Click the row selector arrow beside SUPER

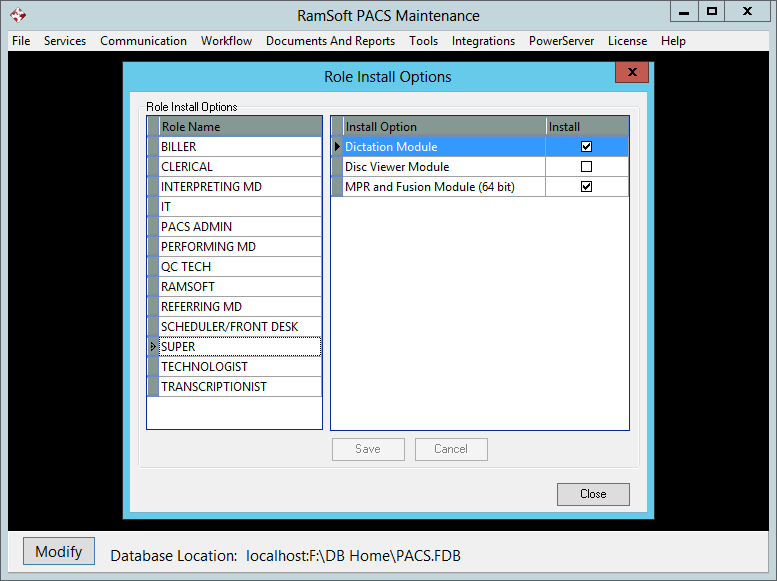point(153,347)
